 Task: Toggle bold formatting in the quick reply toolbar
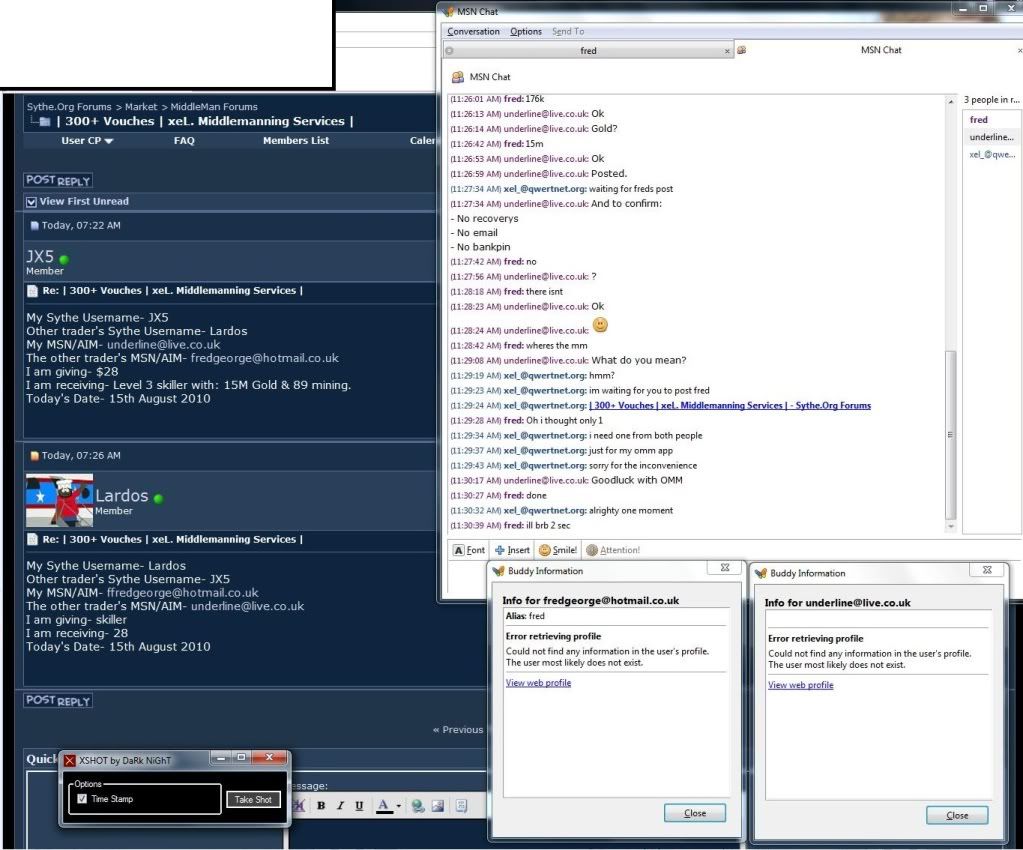pyautogui.click(x=321, y=806)
